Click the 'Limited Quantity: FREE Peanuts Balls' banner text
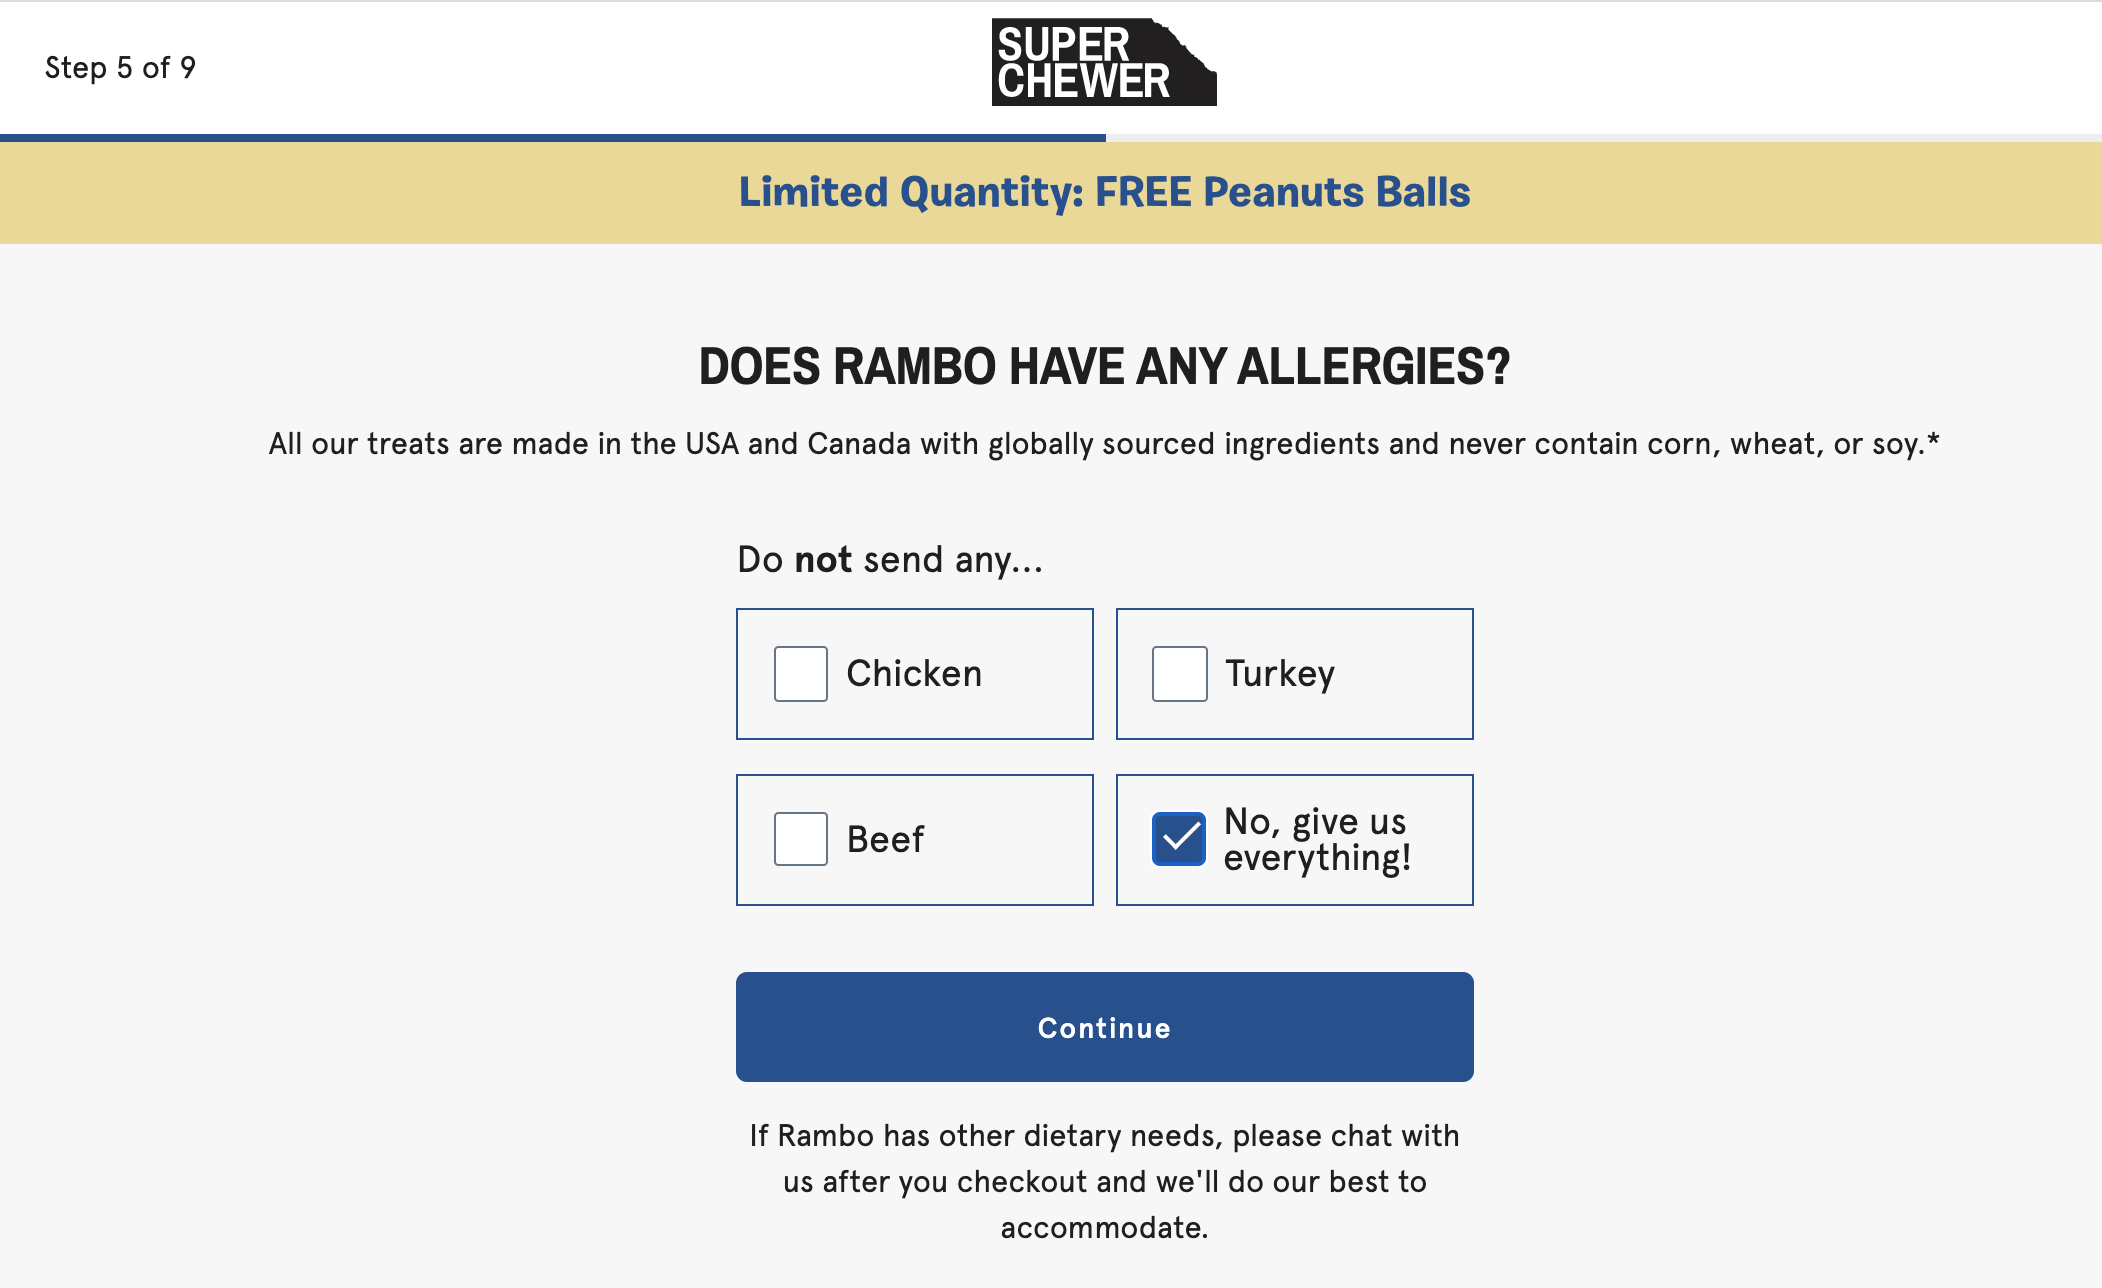Screen dimensions: 2102x1288 (1104, 192)
